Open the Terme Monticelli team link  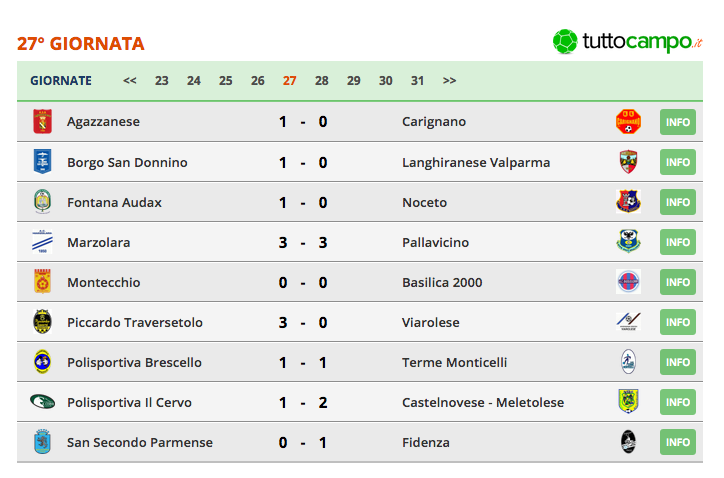[454, 363]
